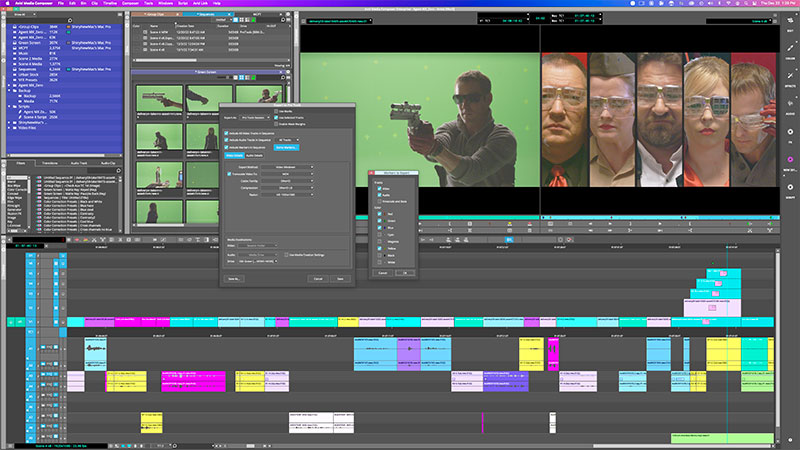Uncheck Include Markers in Sequence
The width and height of the screenshot is (800, 450).
[x=227, y=147]
